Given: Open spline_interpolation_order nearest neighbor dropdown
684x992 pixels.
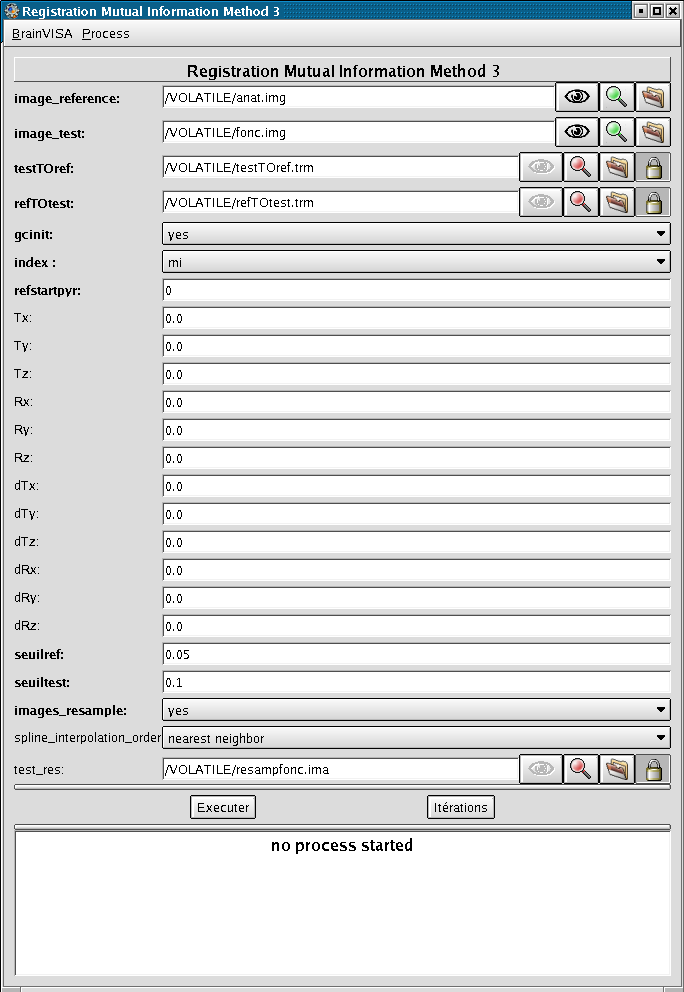Looking at the screenshot, I should (416, 738).
